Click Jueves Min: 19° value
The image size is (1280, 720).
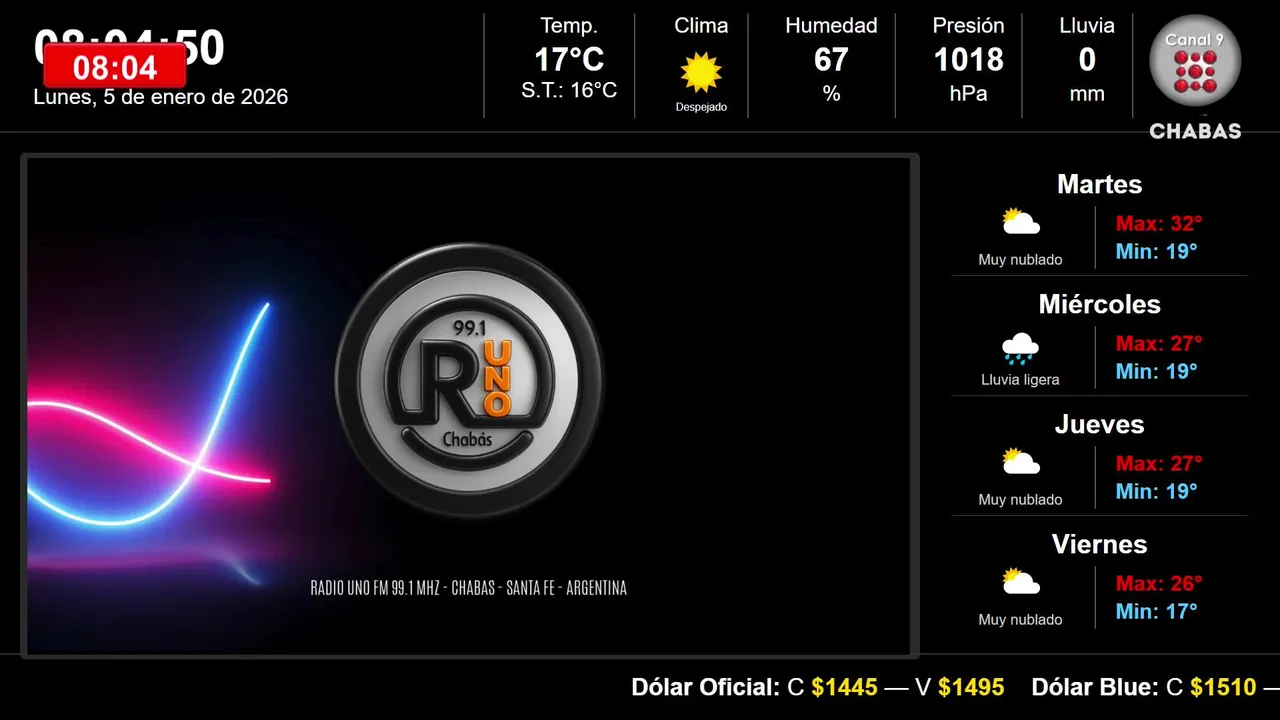pos(1156,491)
